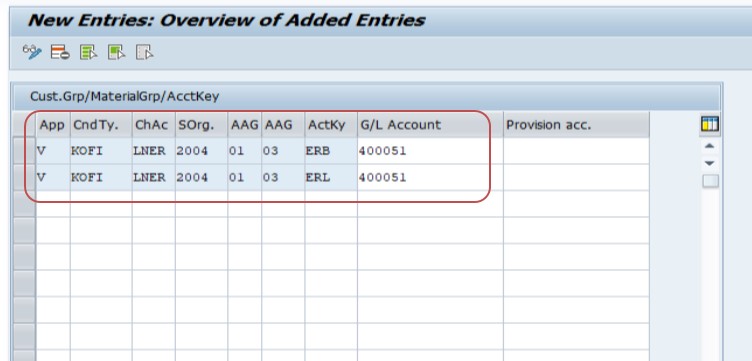Open the table settings configuration icon
Image resolution: width=752 pixels, height=361 pixels.
tap(710, 124)
